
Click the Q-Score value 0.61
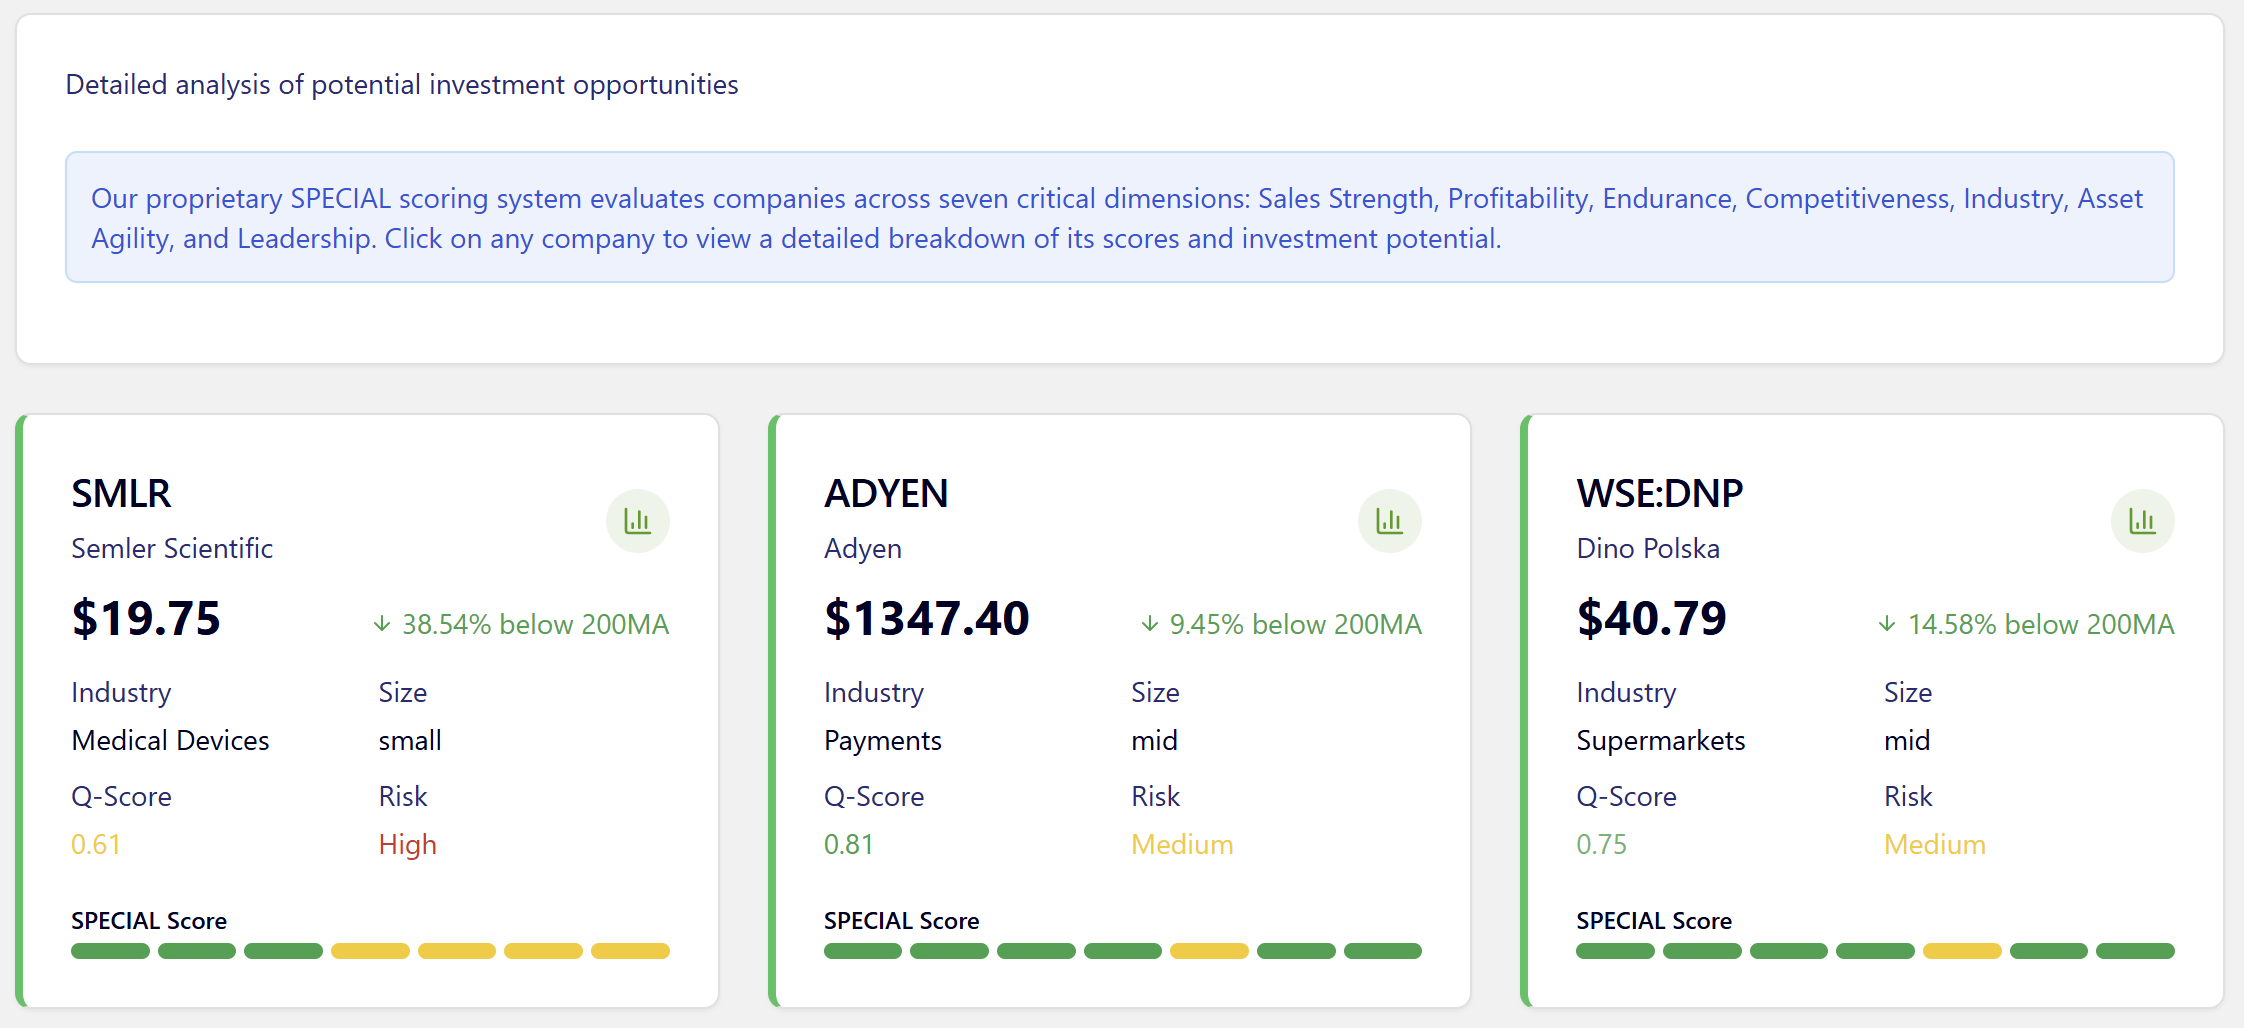[x=96, y=844]
